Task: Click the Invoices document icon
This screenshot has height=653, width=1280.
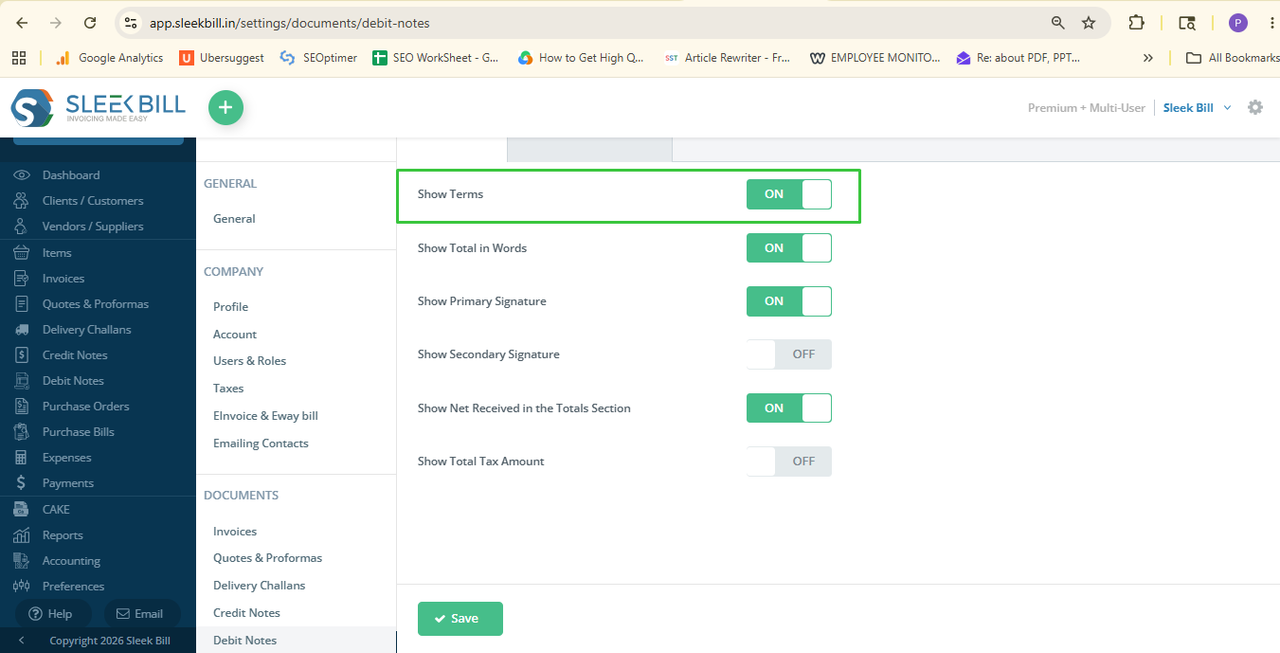Action: click(x=21, y=279)
